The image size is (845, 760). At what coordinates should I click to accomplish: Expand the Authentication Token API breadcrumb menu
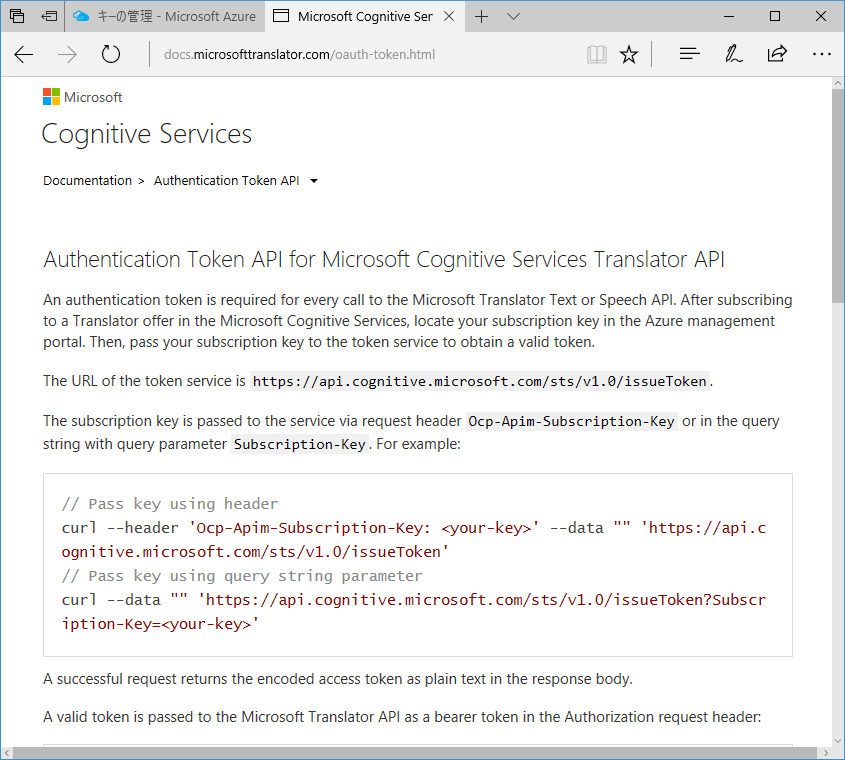tap(313, 181)
